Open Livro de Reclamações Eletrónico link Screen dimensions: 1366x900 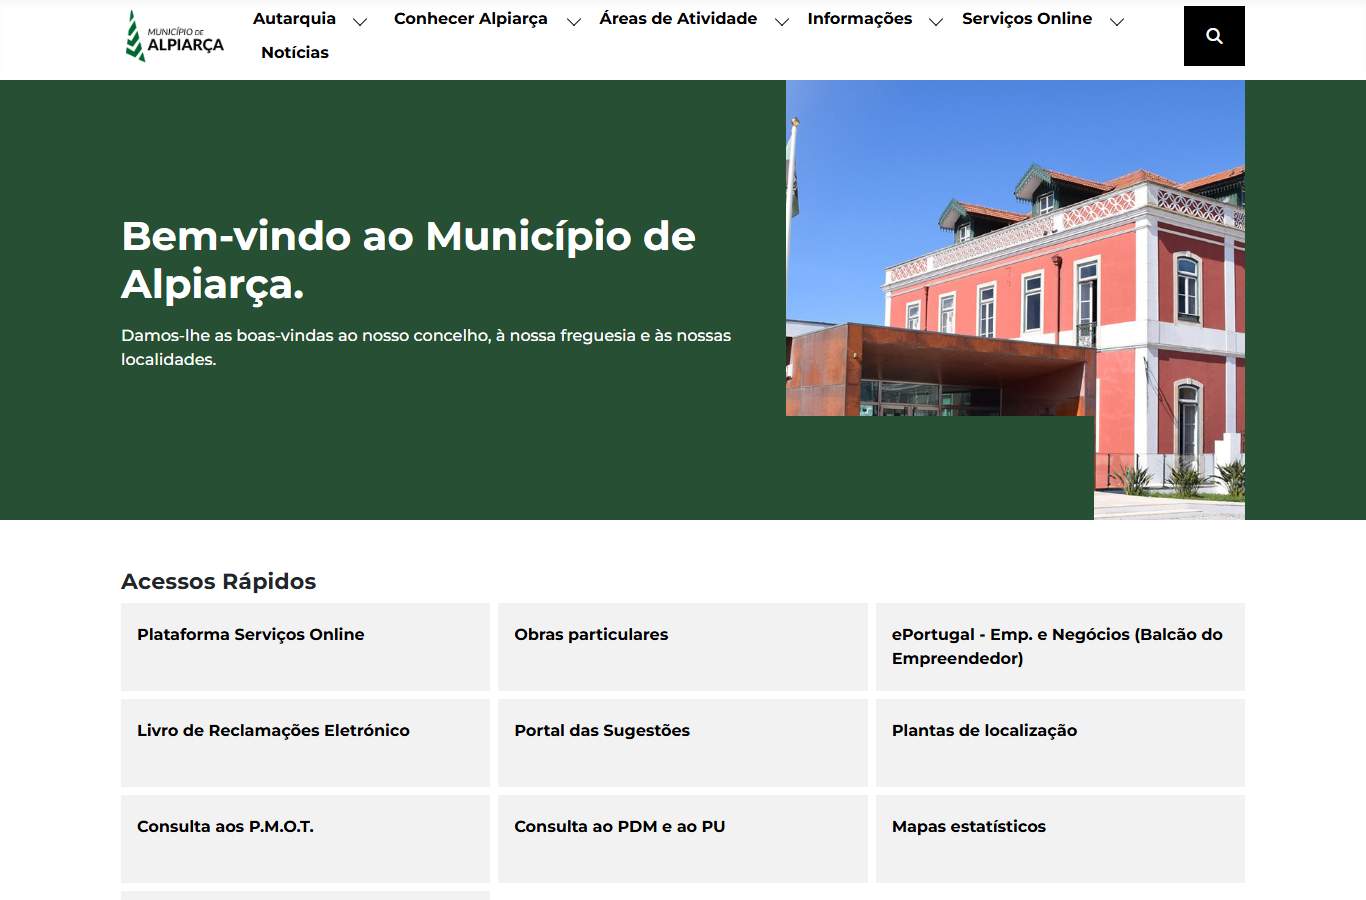point(305,743)
